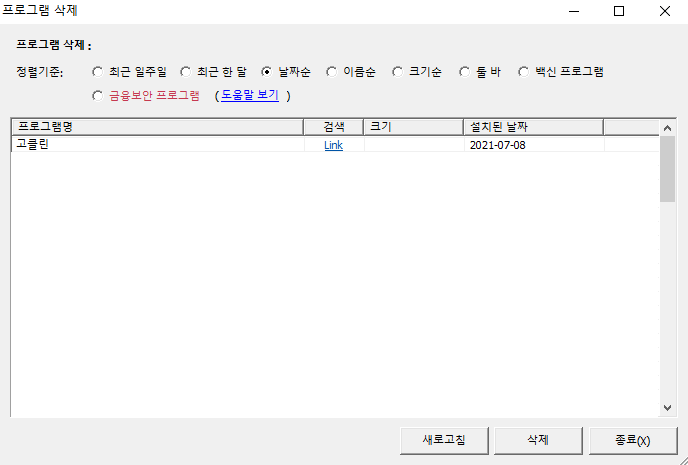Image resolution: width=688 pixels, height=465 pixels.
Task: Maximize the 프로그램 삭제 window
Action: tap(619, 11)
